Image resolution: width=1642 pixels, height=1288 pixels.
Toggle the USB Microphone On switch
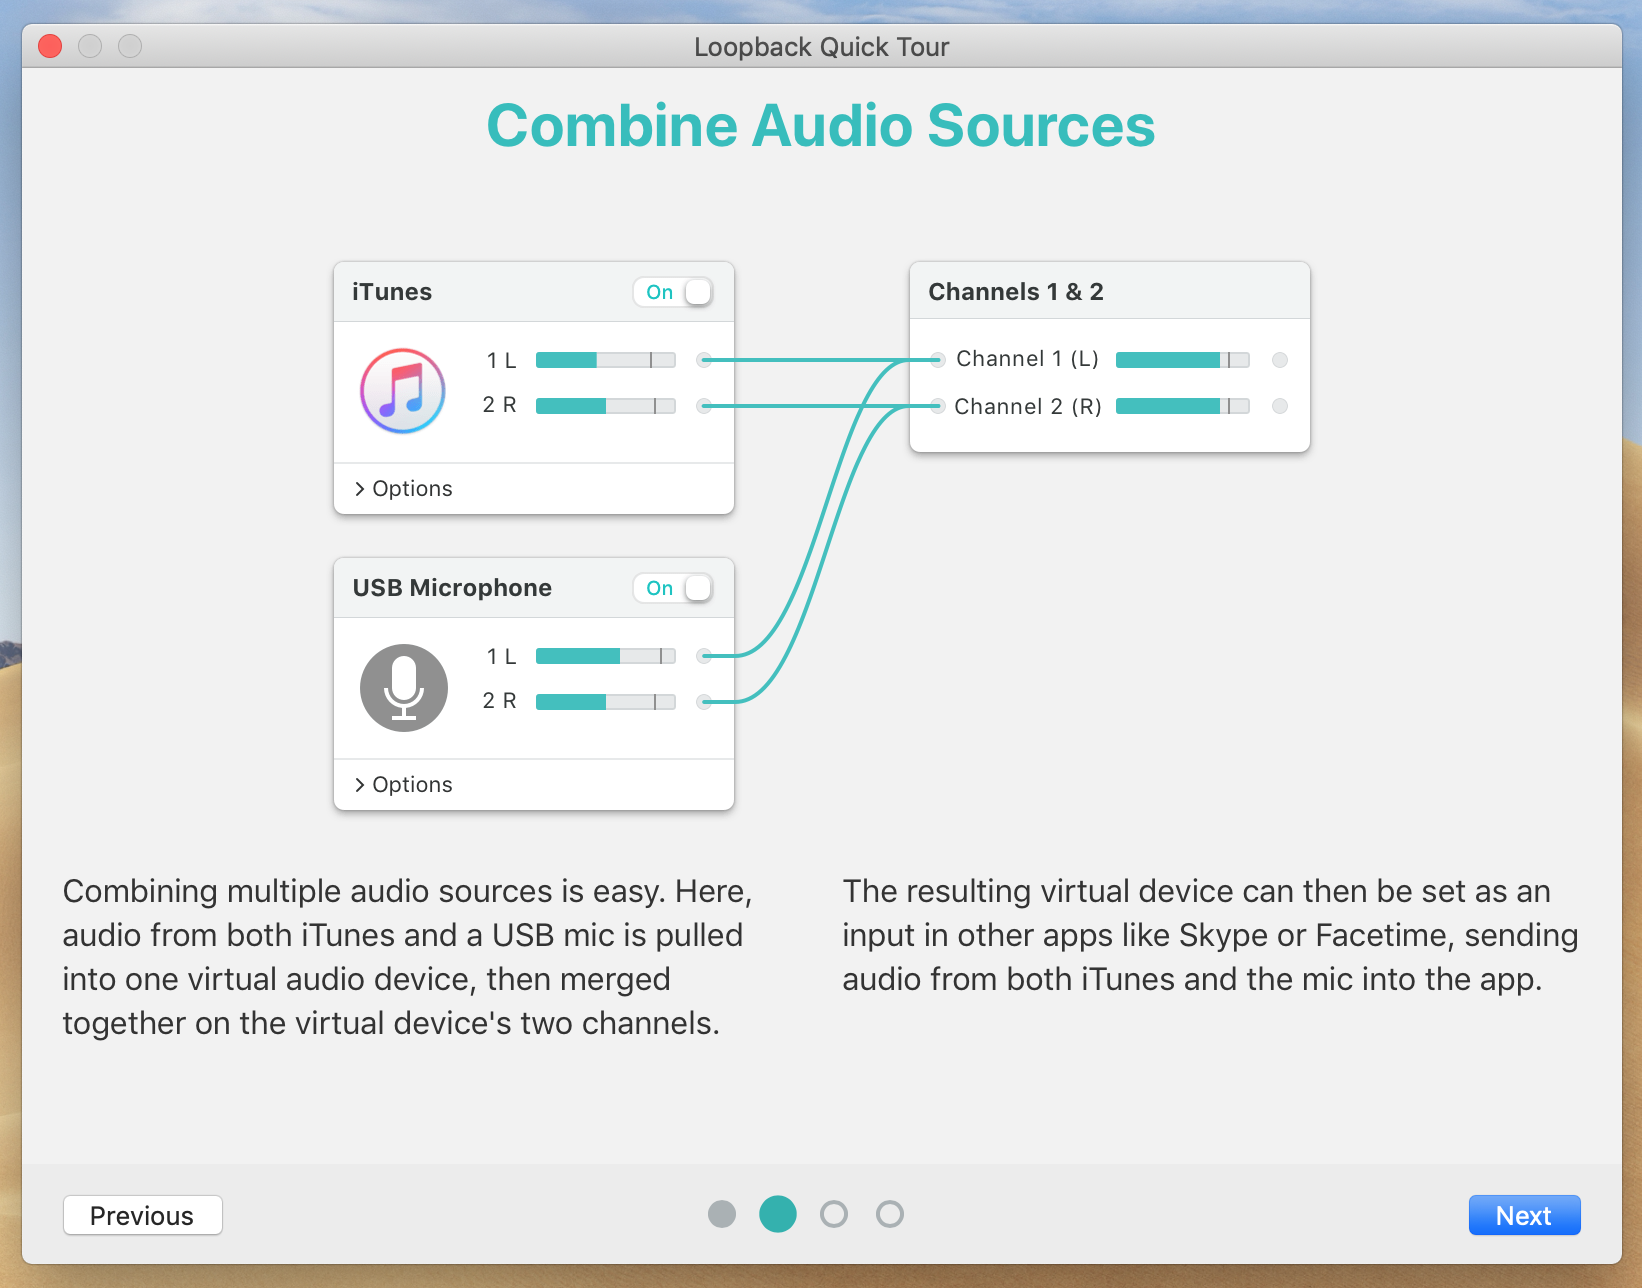tap(673, 588)
